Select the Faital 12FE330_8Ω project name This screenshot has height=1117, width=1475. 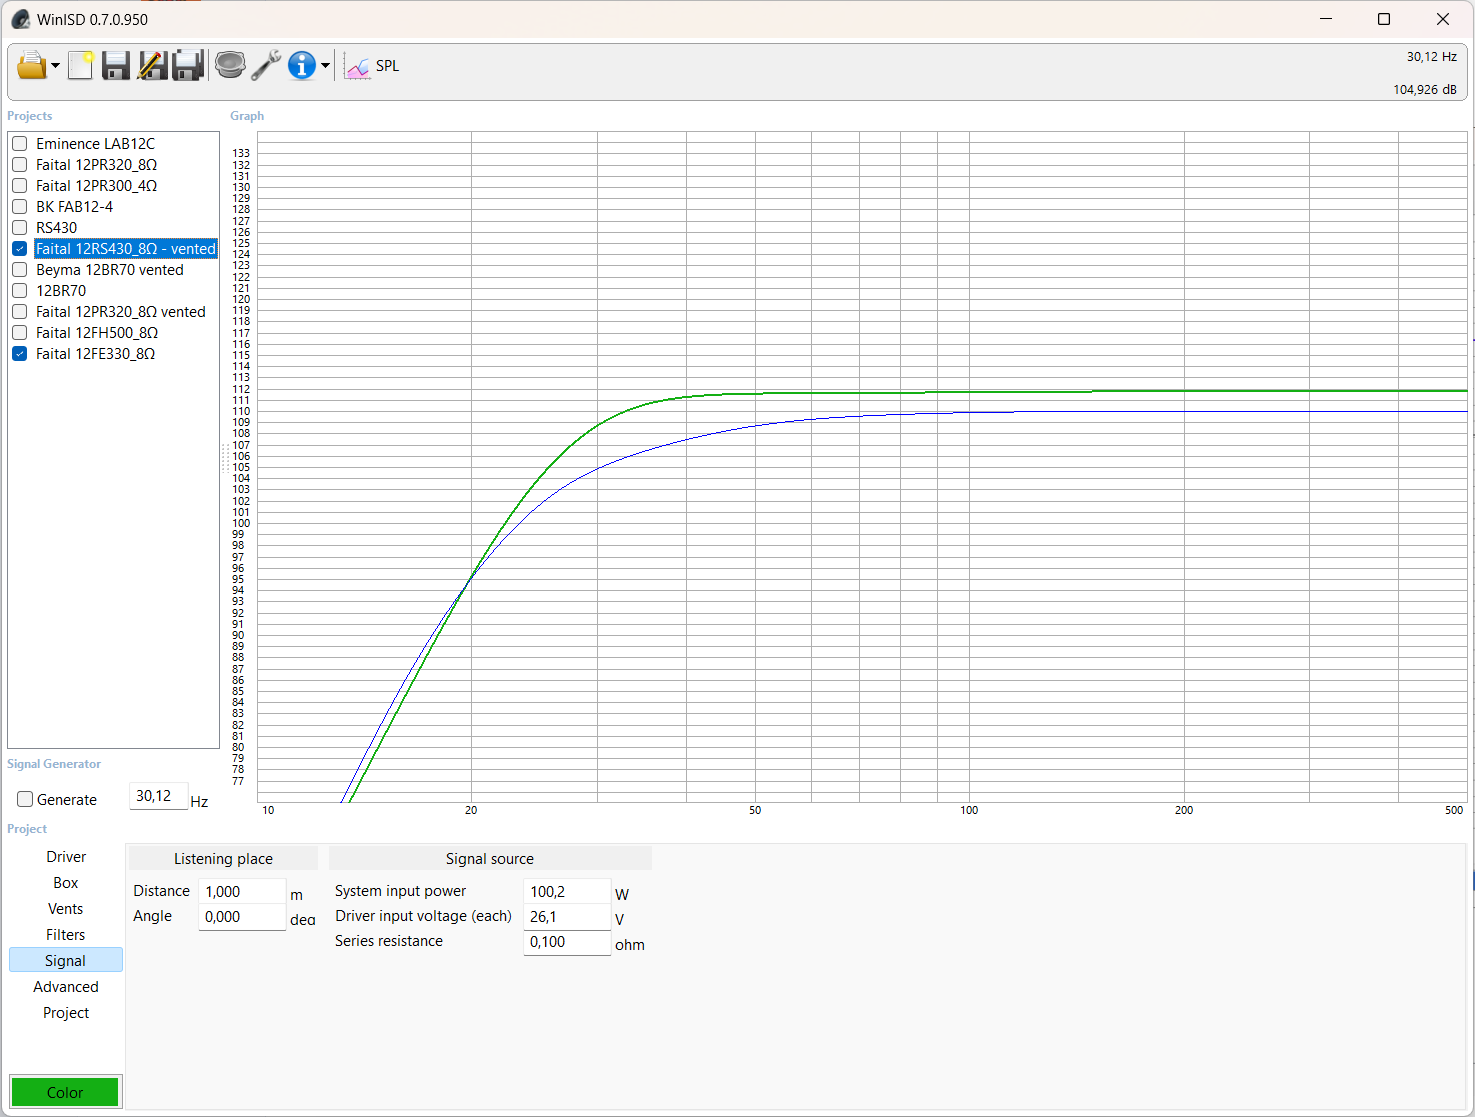pos(96,354)
